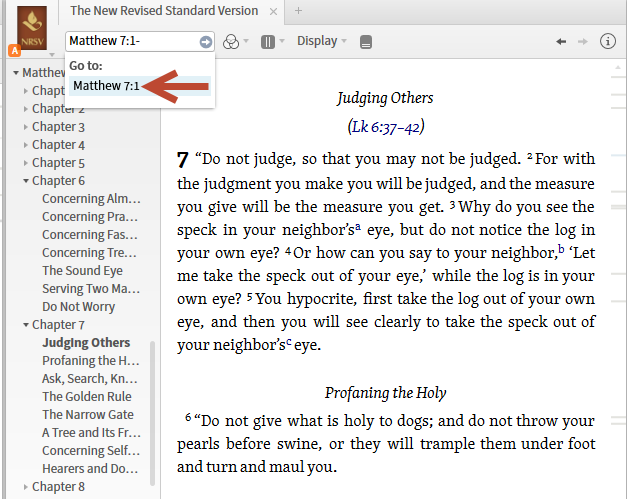Collapse Chapter 6 in contents
Image resolution: width=627 pixels, height=499 pixels.
pos(26,181)
